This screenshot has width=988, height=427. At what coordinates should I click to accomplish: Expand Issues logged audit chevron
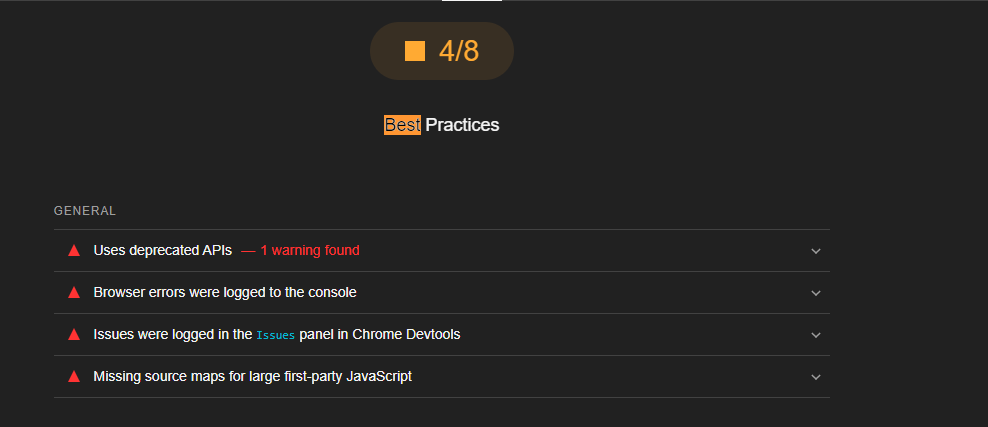pyautogui.click(x=816, y=335)
